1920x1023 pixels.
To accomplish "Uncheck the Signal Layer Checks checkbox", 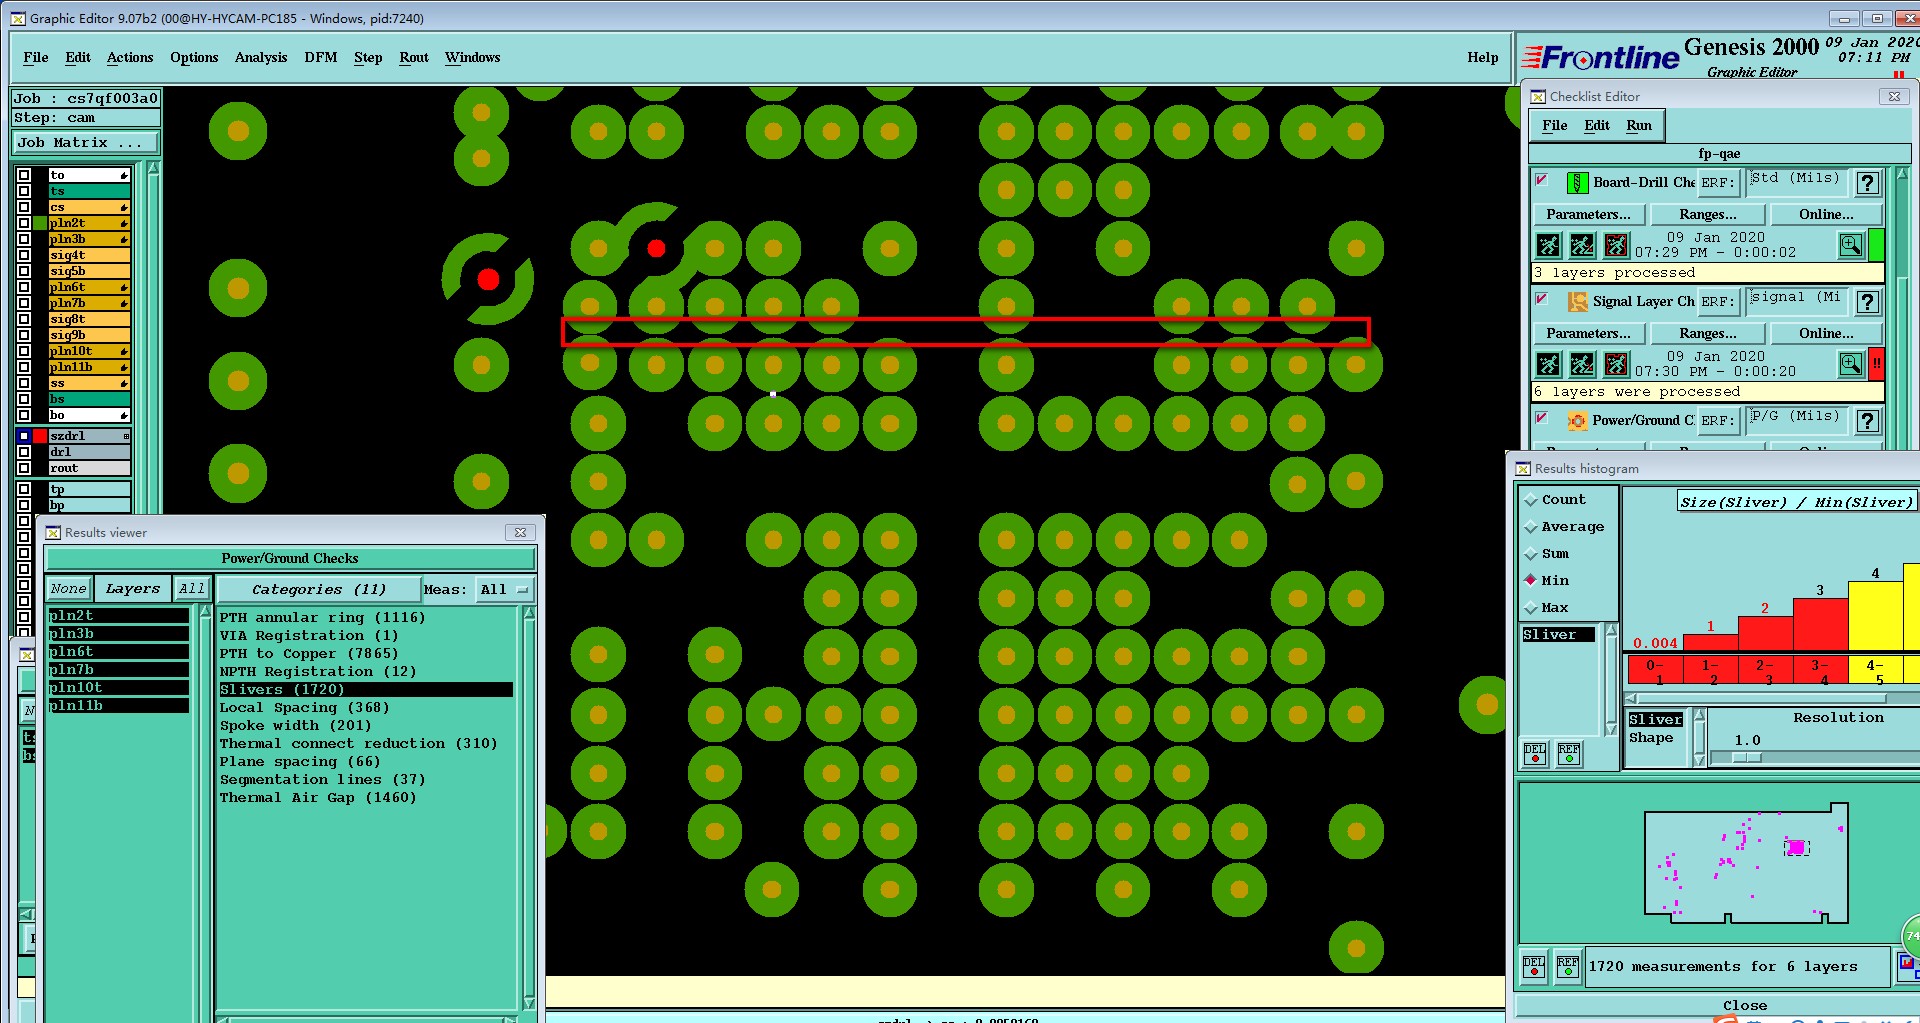I will tap(1542, 299).
